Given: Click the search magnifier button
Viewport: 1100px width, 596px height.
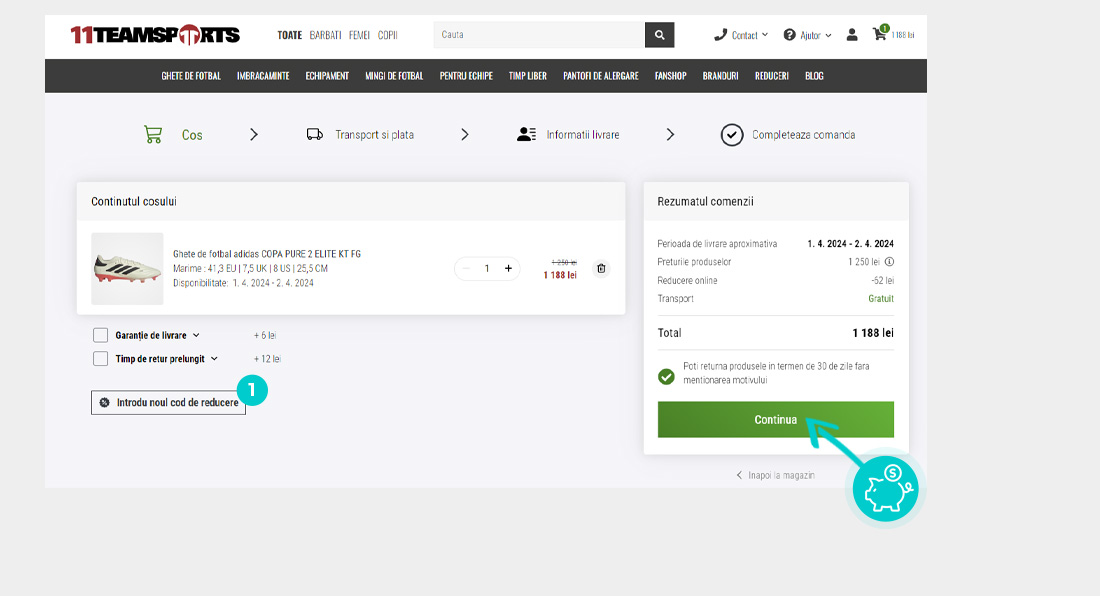Looking at the screenshot, I should [x=659, y=34].
